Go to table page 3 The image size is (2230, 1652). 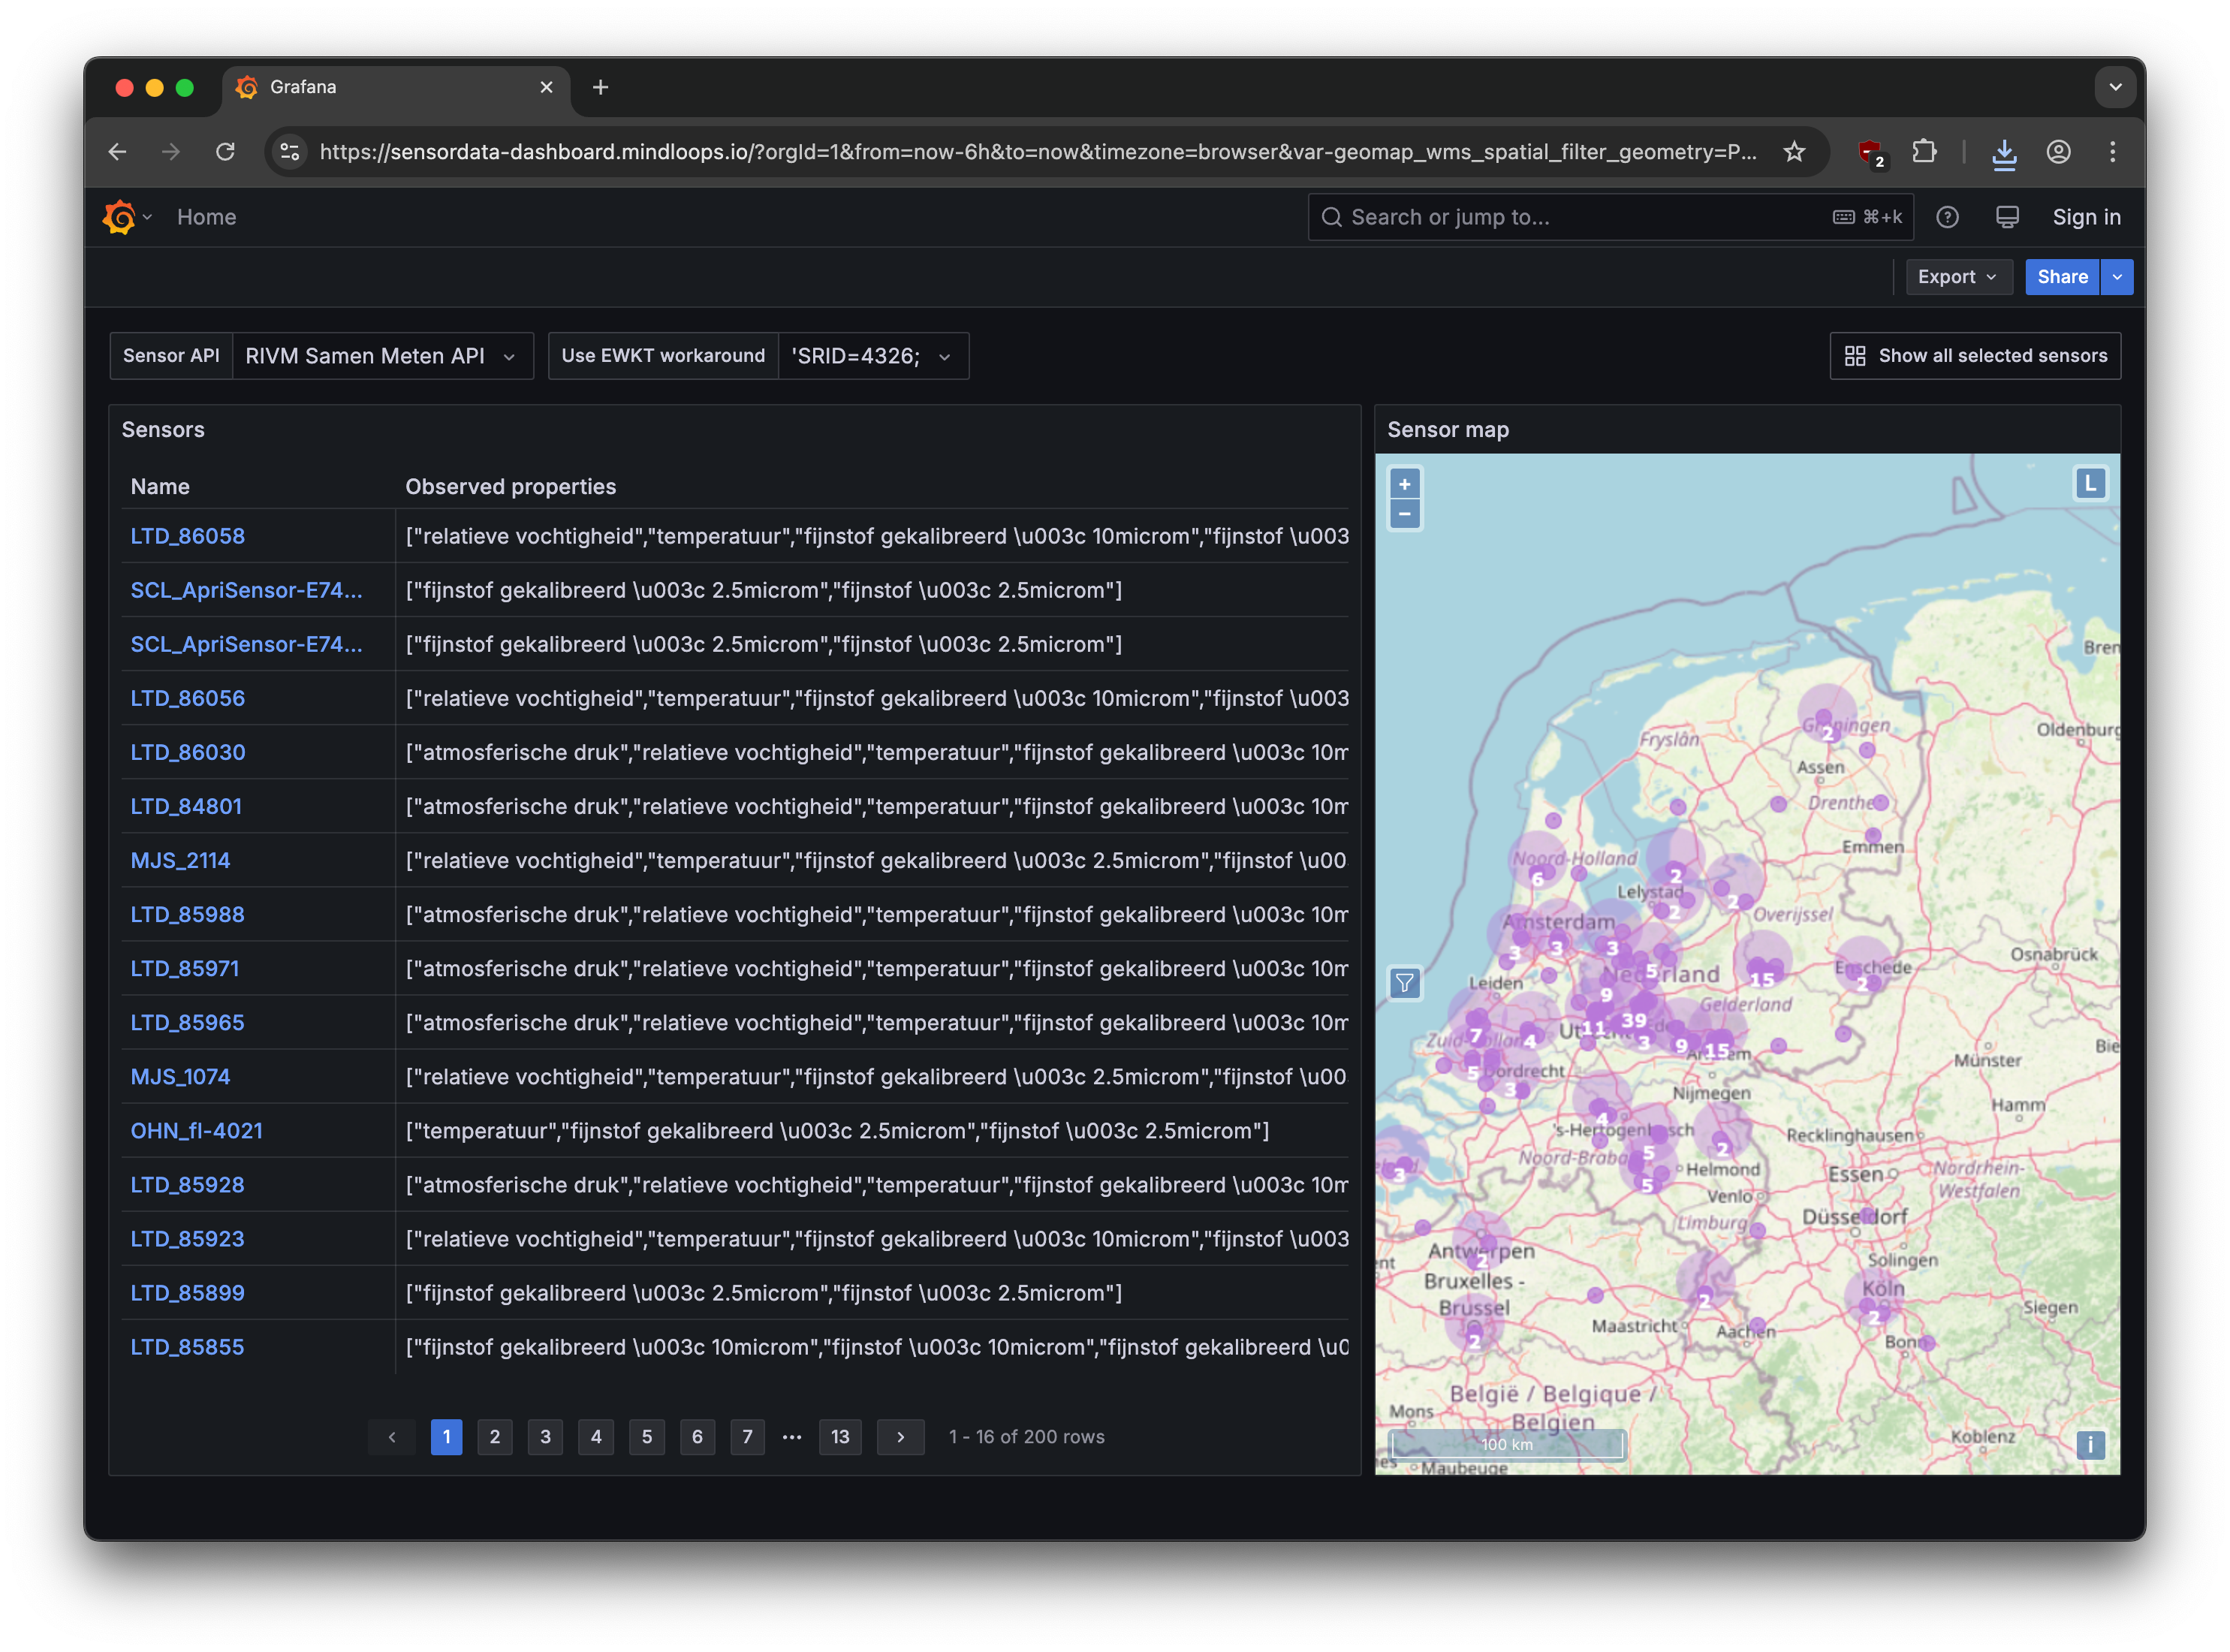545,1437
